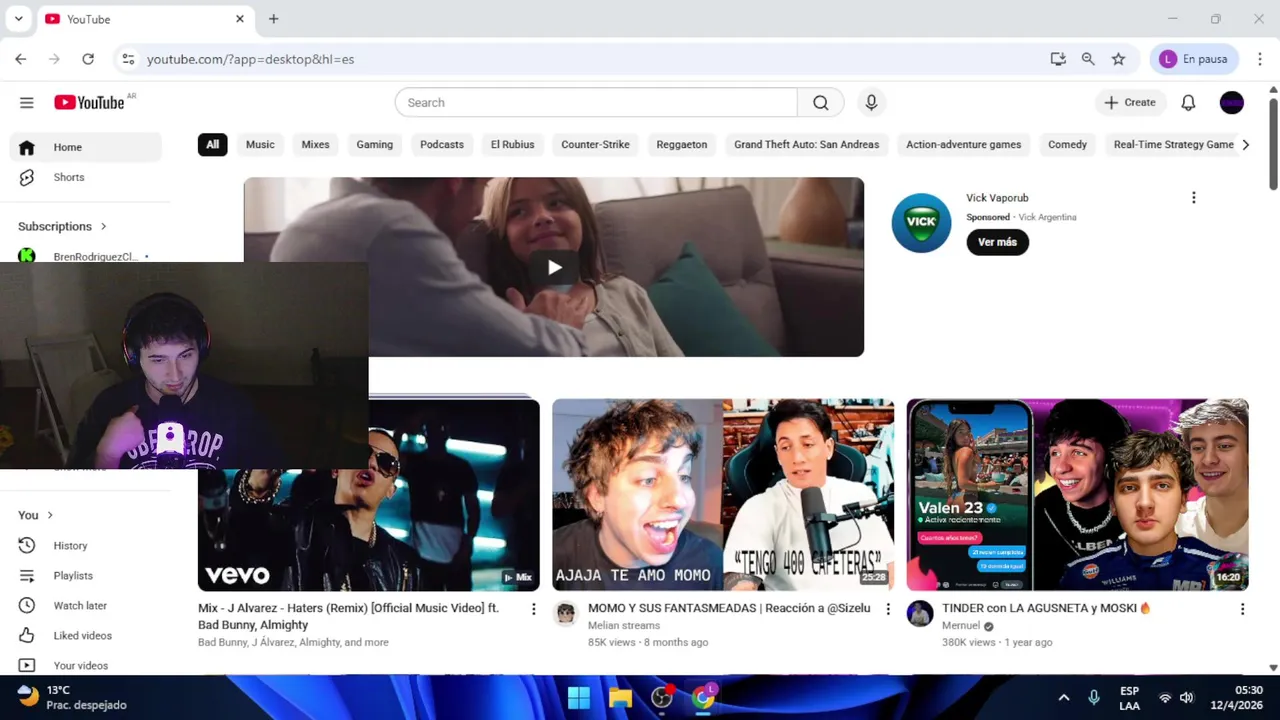1280x720 pixels.
Task: Show hidden system tray icons
Action: [x=1064, y=697]
